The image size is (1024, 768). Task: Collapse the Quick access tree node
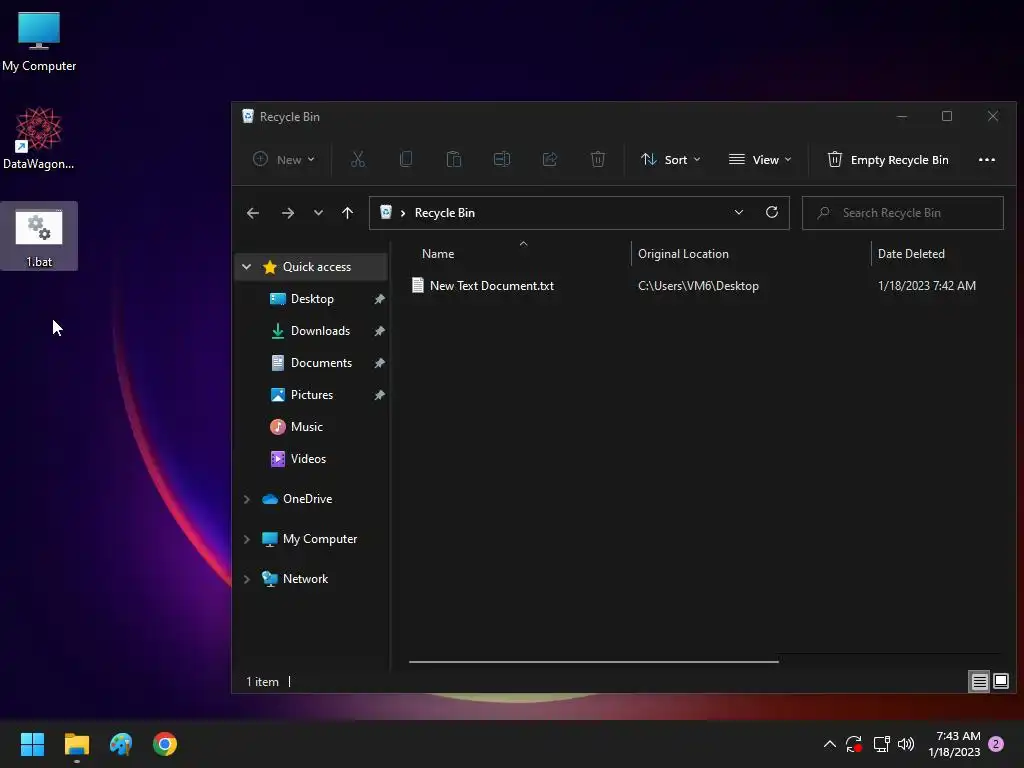coord(246,266)
